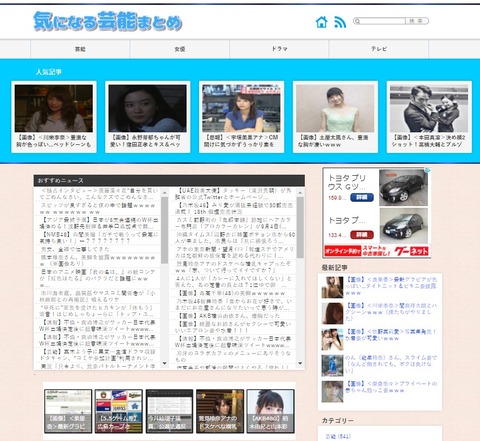Open the 【NMB48】 news item
480x441 pixels.
click(99, 238)
